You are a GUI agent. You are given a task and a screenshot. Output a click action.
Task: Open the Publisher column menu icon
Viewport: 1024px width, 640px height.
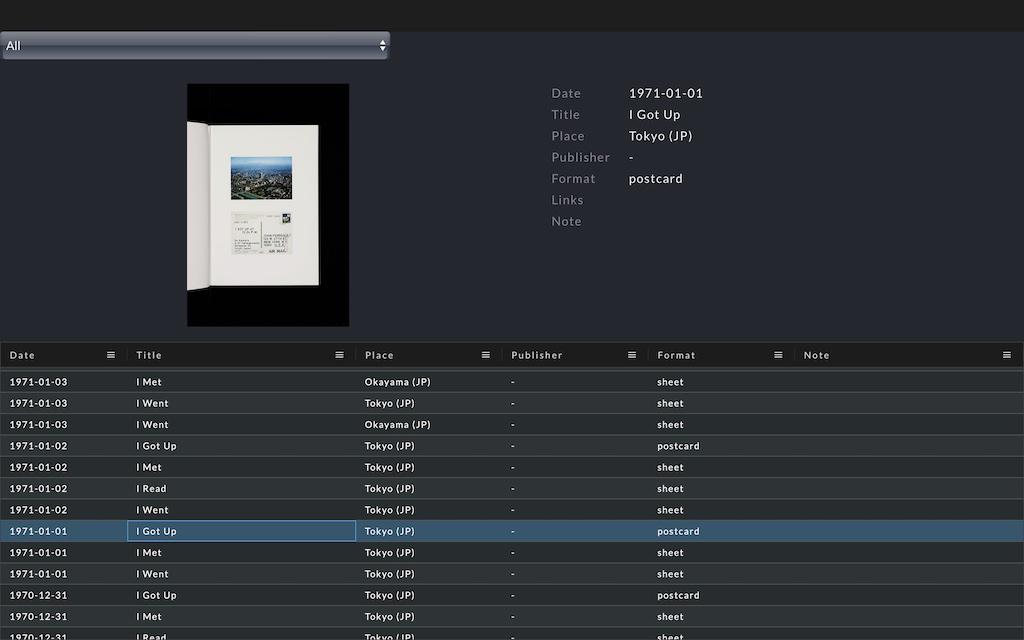[x=632, y=355]
